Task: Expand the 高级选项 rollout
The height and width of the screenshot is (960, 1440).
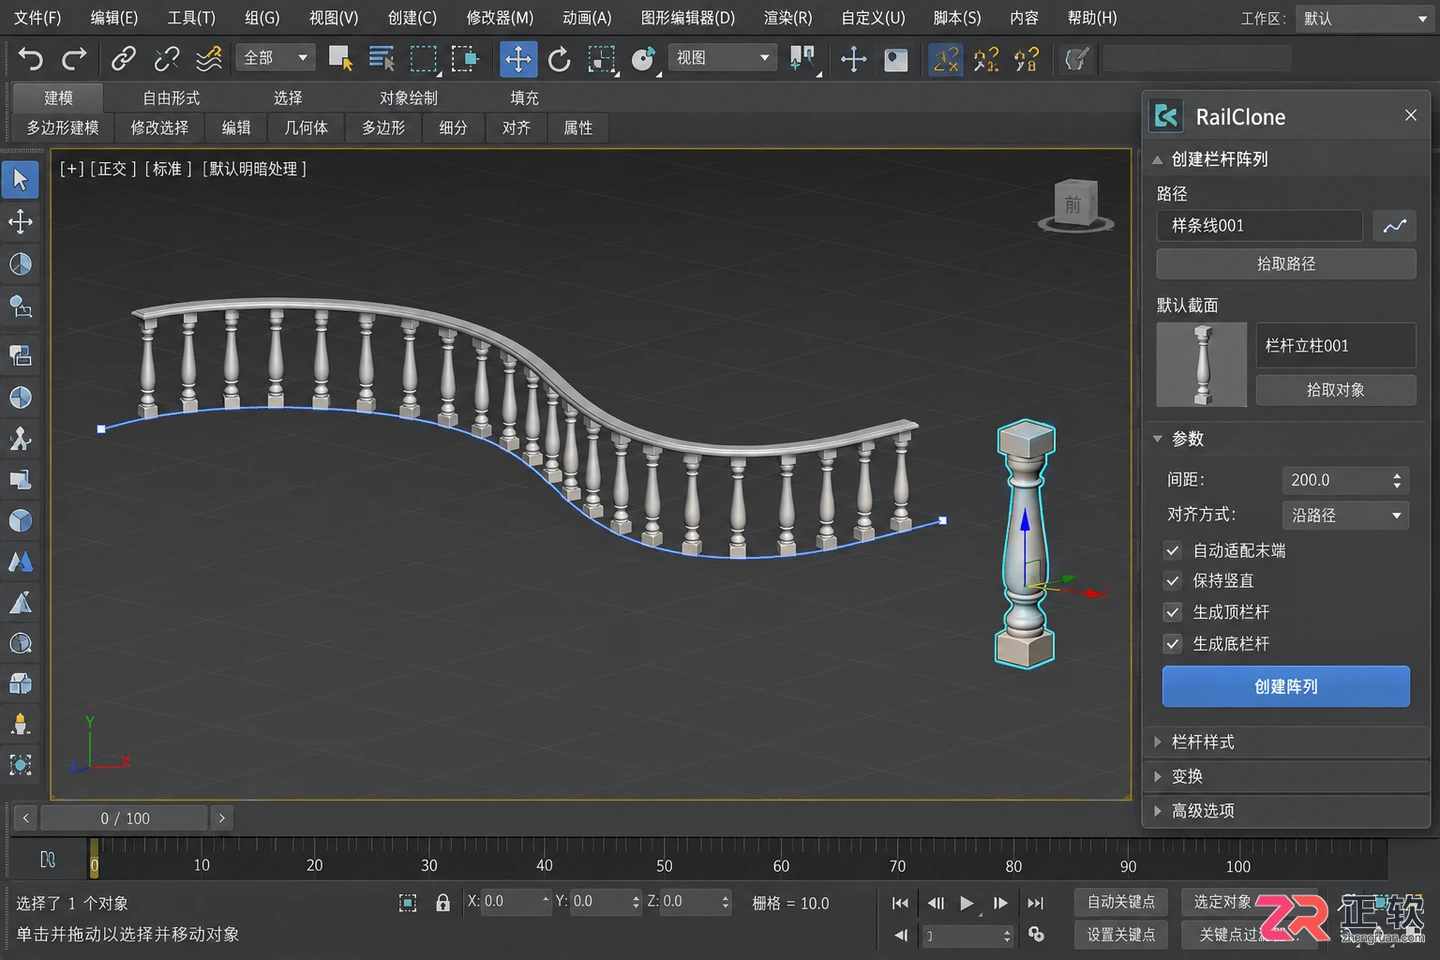Action: (1286, 810)
